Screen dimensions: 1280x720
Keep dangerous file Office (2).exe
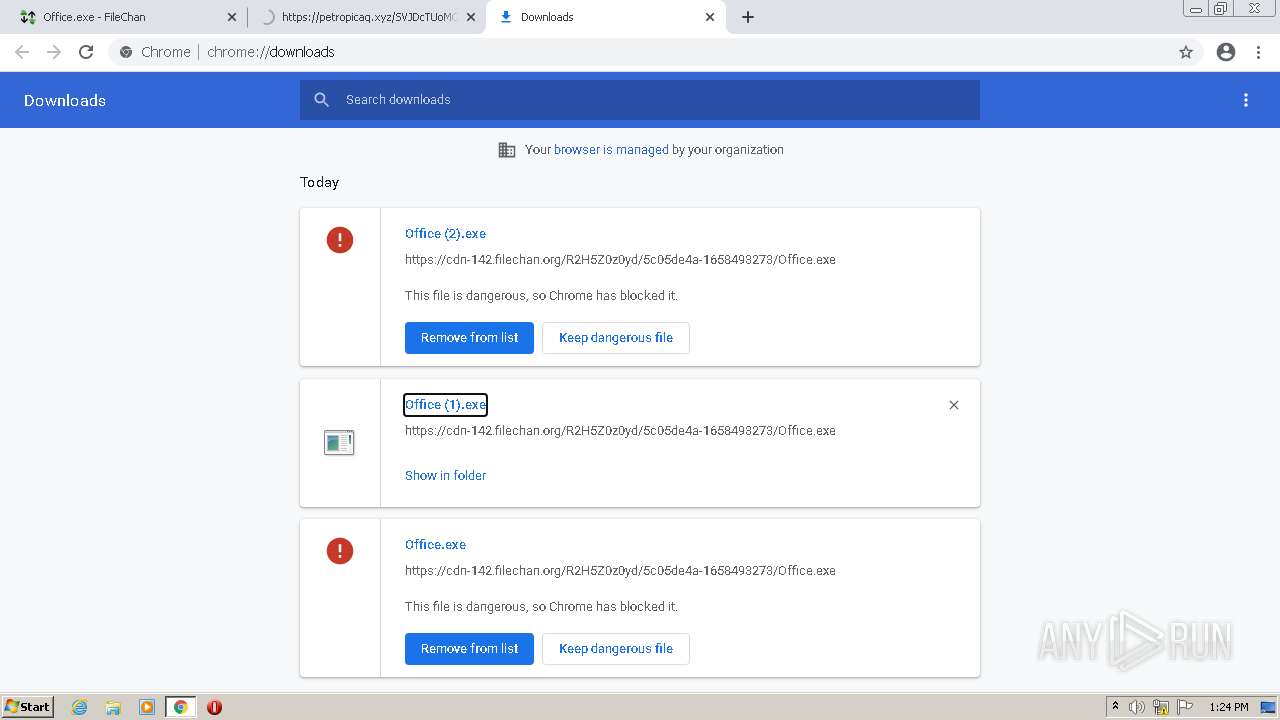pyautogui.click(x=615, y=338)
